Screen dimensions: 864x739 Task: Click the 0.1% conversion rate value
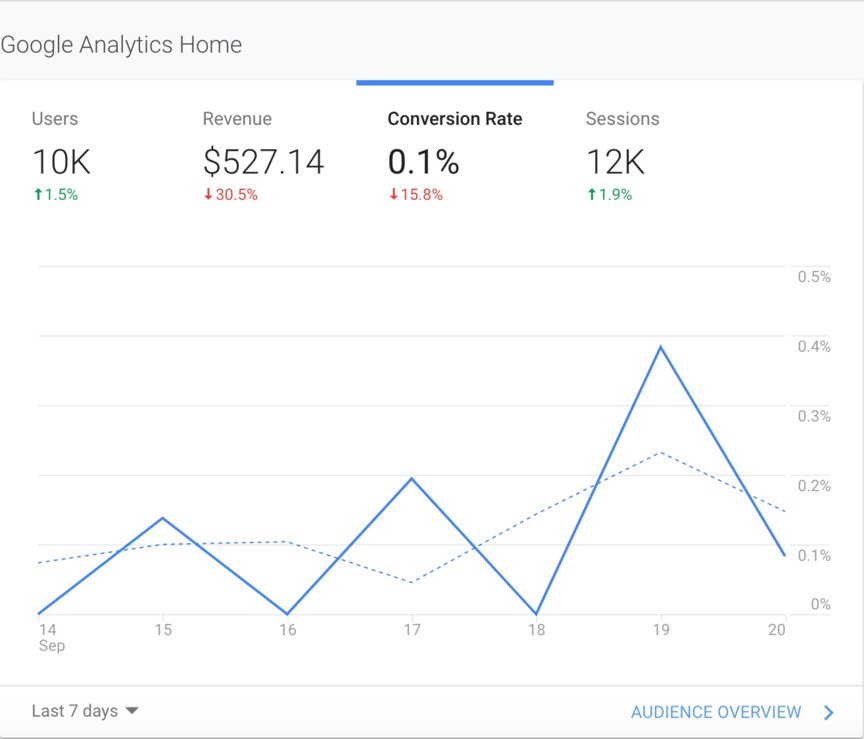[x=423, y=161]
